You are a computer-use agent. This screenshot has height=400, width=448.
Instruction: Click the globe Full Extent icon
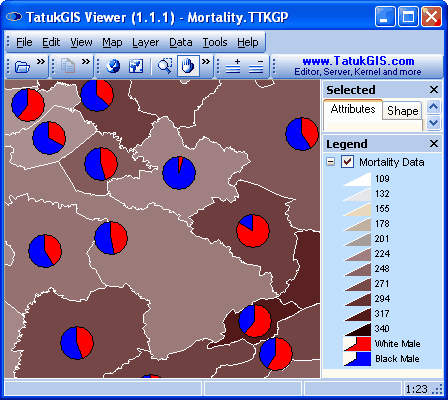[x=113, y=66]
